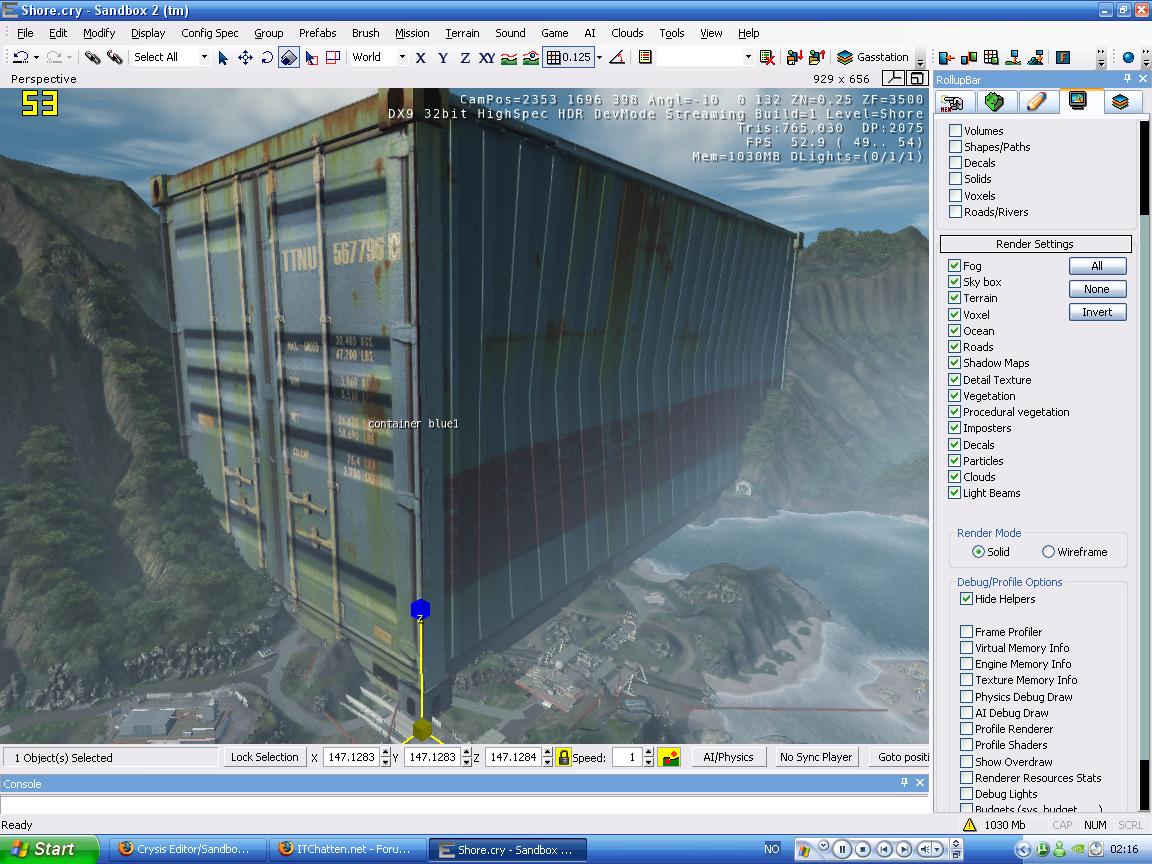The height and width of the screenshot is (864, 1152).
Task: Open the Prefabs menu
Action: click(317, 33)
